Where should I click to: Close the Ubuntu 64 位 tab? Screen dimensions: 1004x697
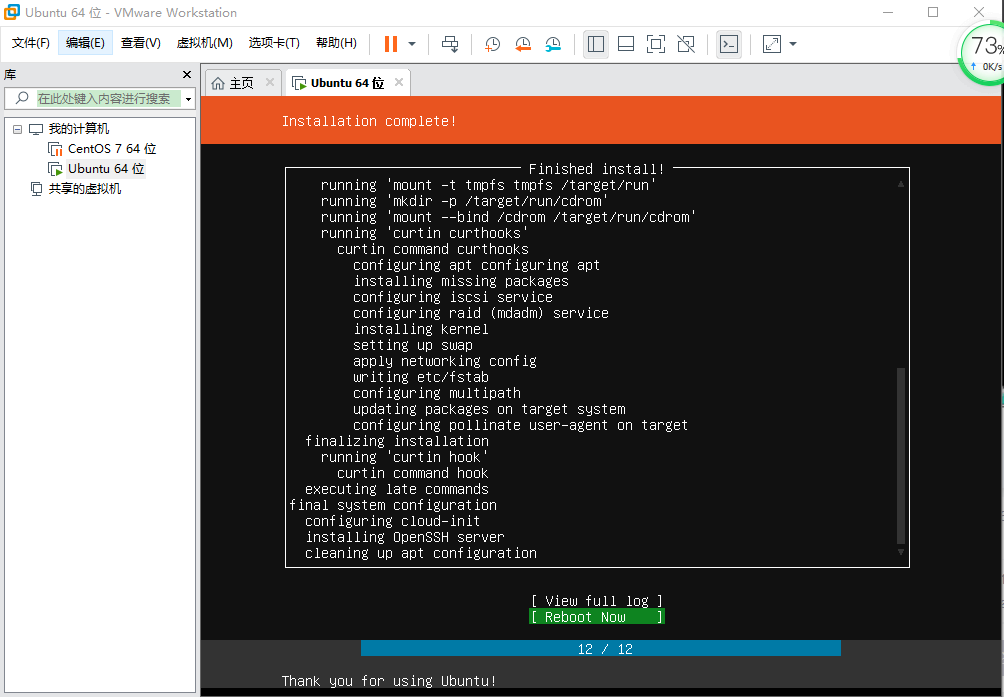click(399, 82)
